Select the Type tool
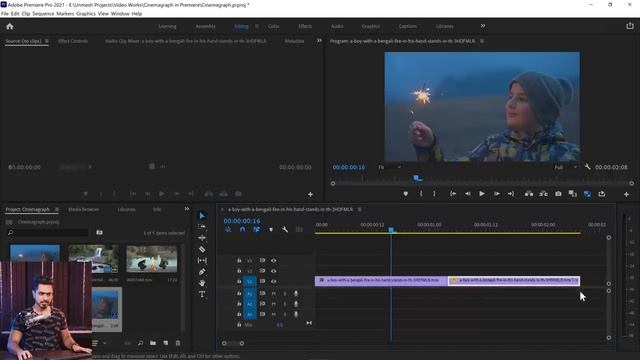Screen dimensions: 640x360 tap(202, 294)
